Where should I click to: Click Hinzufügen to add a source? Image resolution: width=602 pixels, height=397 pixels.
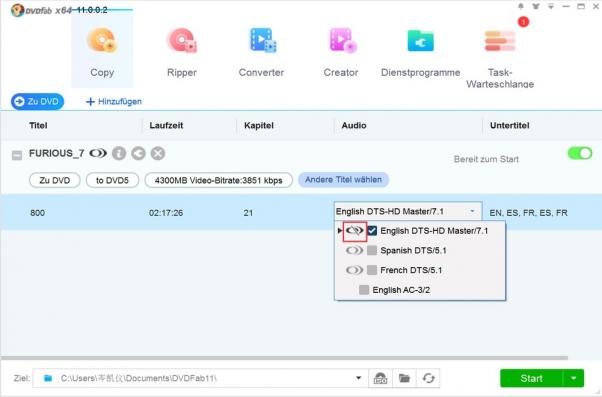(x=114, y=101)
